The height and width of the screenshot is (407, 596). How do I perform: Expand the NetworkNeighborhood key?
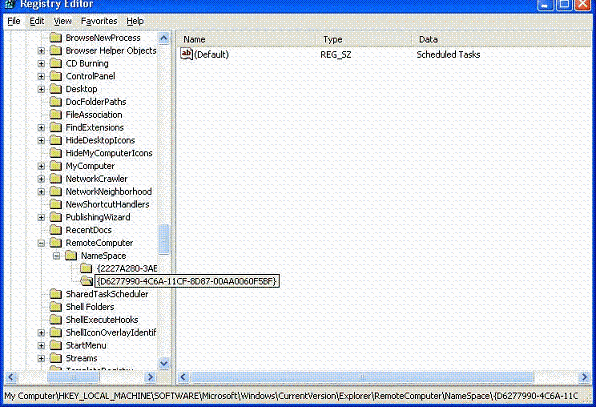click(41, 192)
